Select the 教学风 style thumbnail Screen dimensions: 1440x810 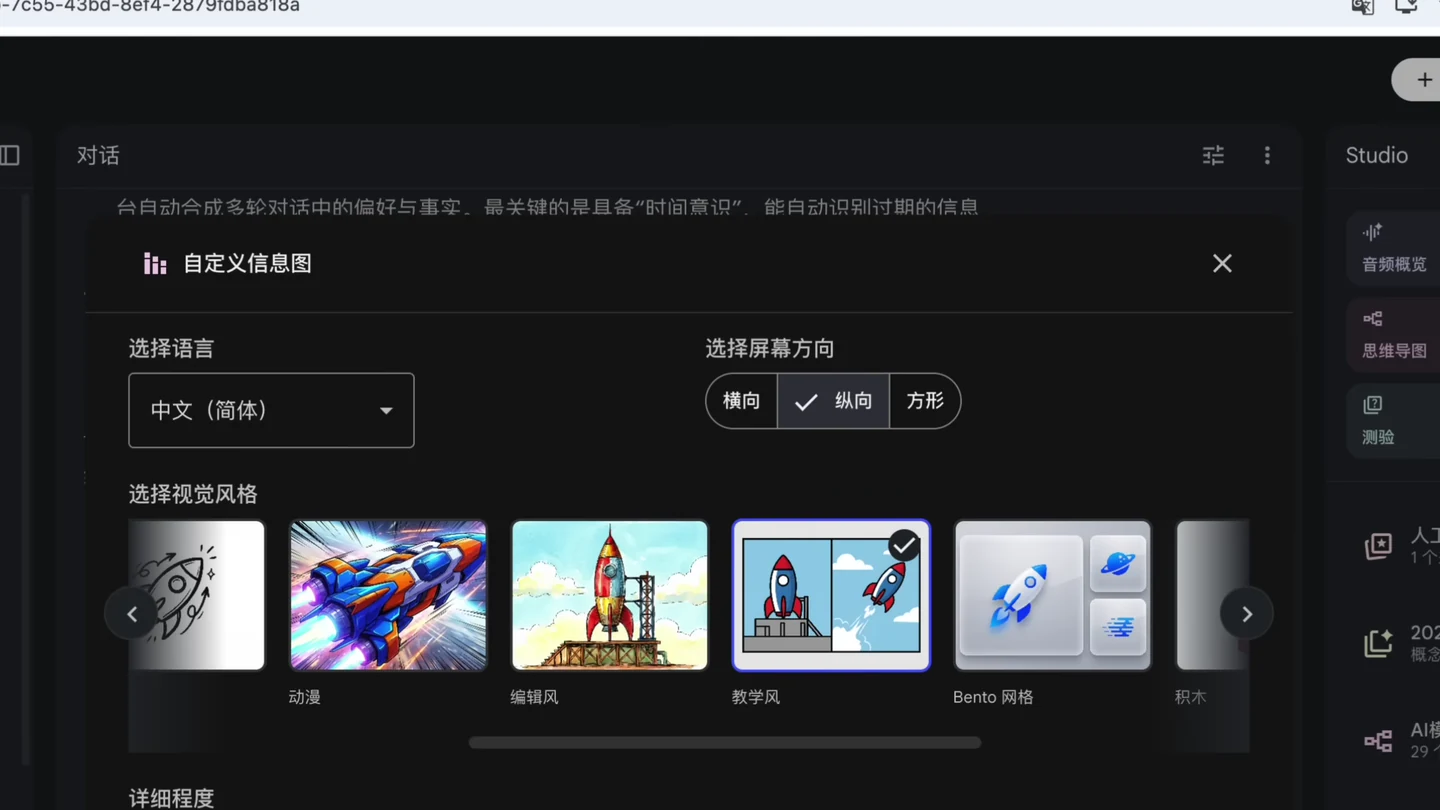point(831,595)
